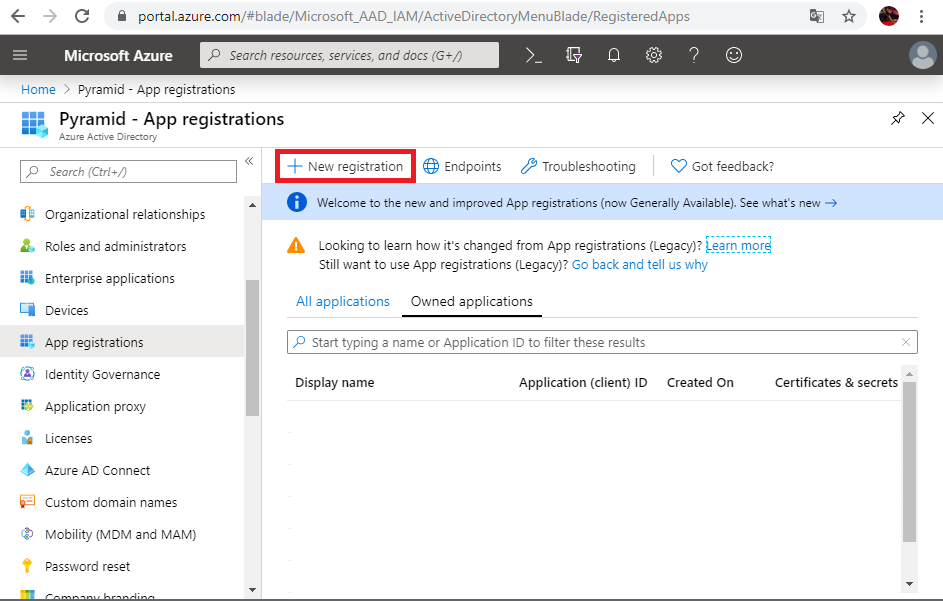Open Enterprise applications in sidebar
The width and height of the screenshot is (943, 601).
[x=110, y=279]
